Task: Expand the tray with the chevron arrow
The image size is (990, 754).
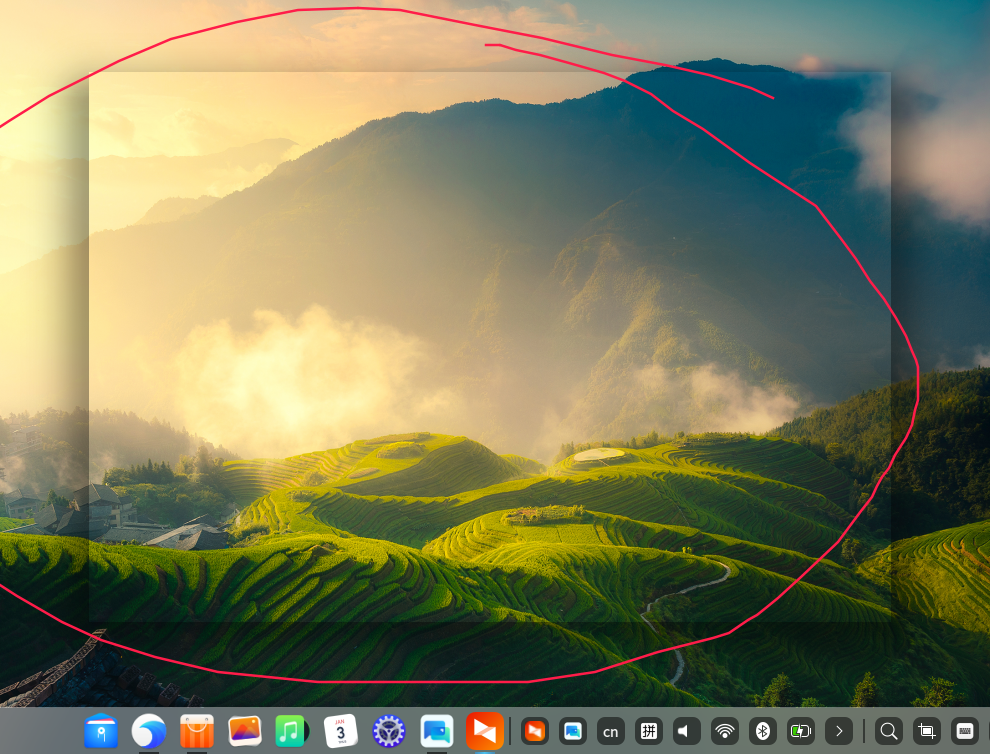Action: pos(838,731)
